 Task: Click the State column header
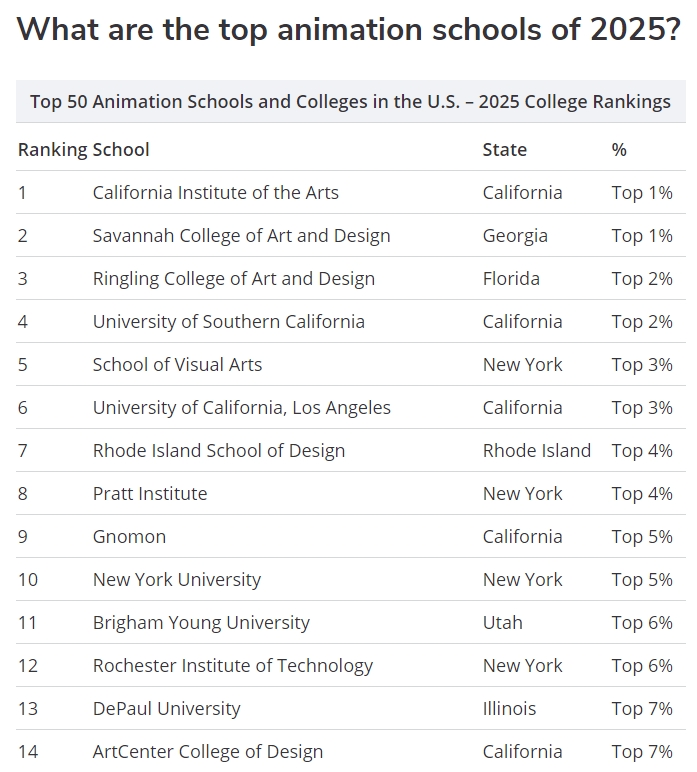(x=505, y=150)
